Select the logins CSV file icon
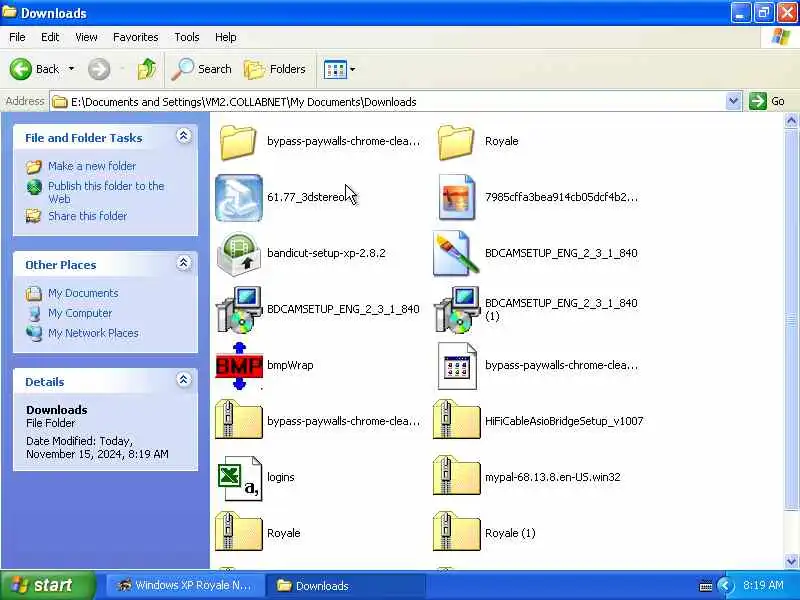Viewport: 800px width, 600px height. (x=239, y=478)
